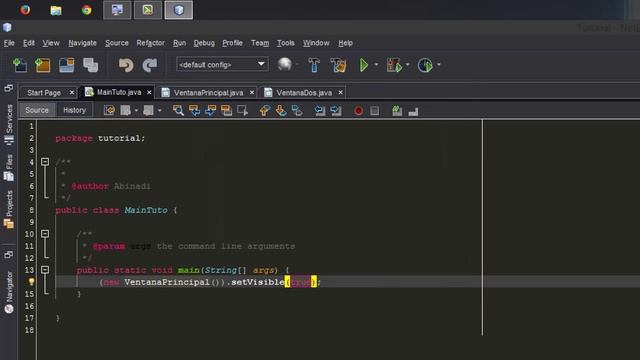Click the Comment icon in editor toolbar
The height and width of the screenshot is (360, 640).
pos(397,110)
